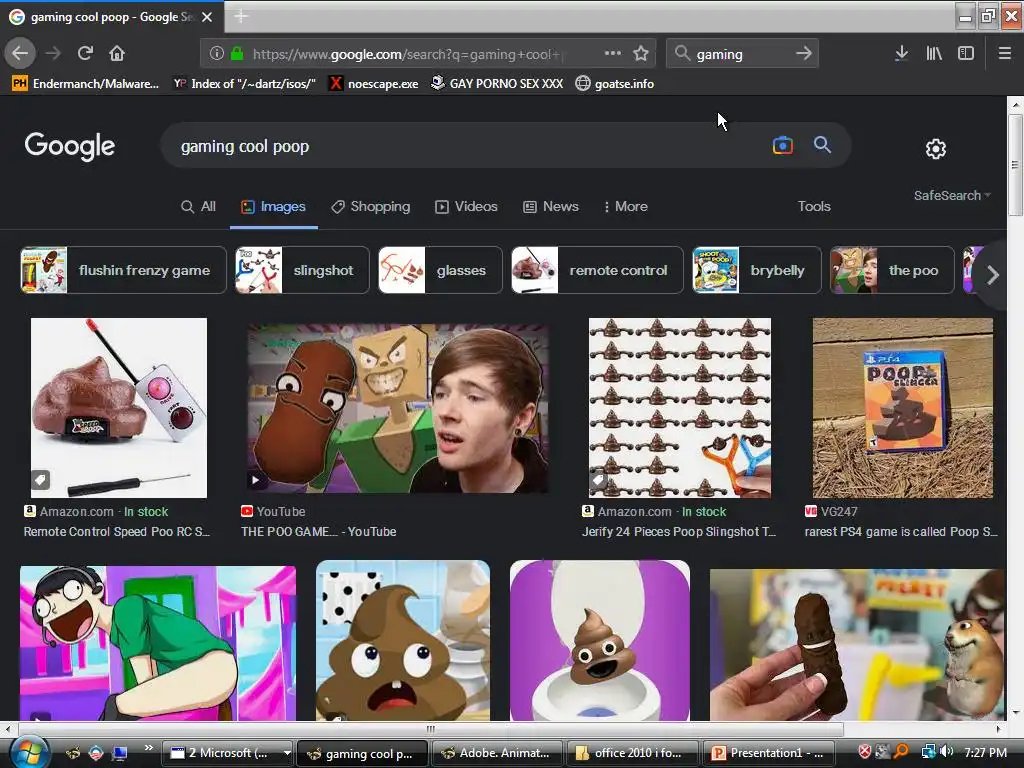The height and width of the screenshot is (768, 1024).
Task: Select the flushin frenzy game chip
Action: coord(123,270)
